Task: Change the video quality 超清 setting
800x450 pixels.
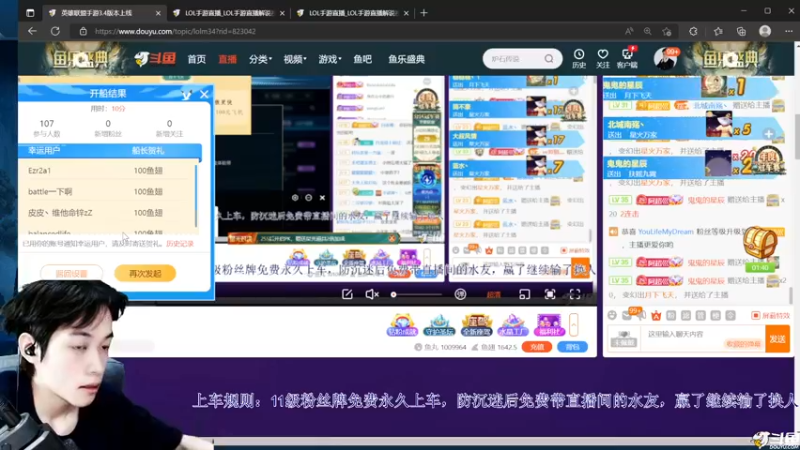Action: (493, 294)
